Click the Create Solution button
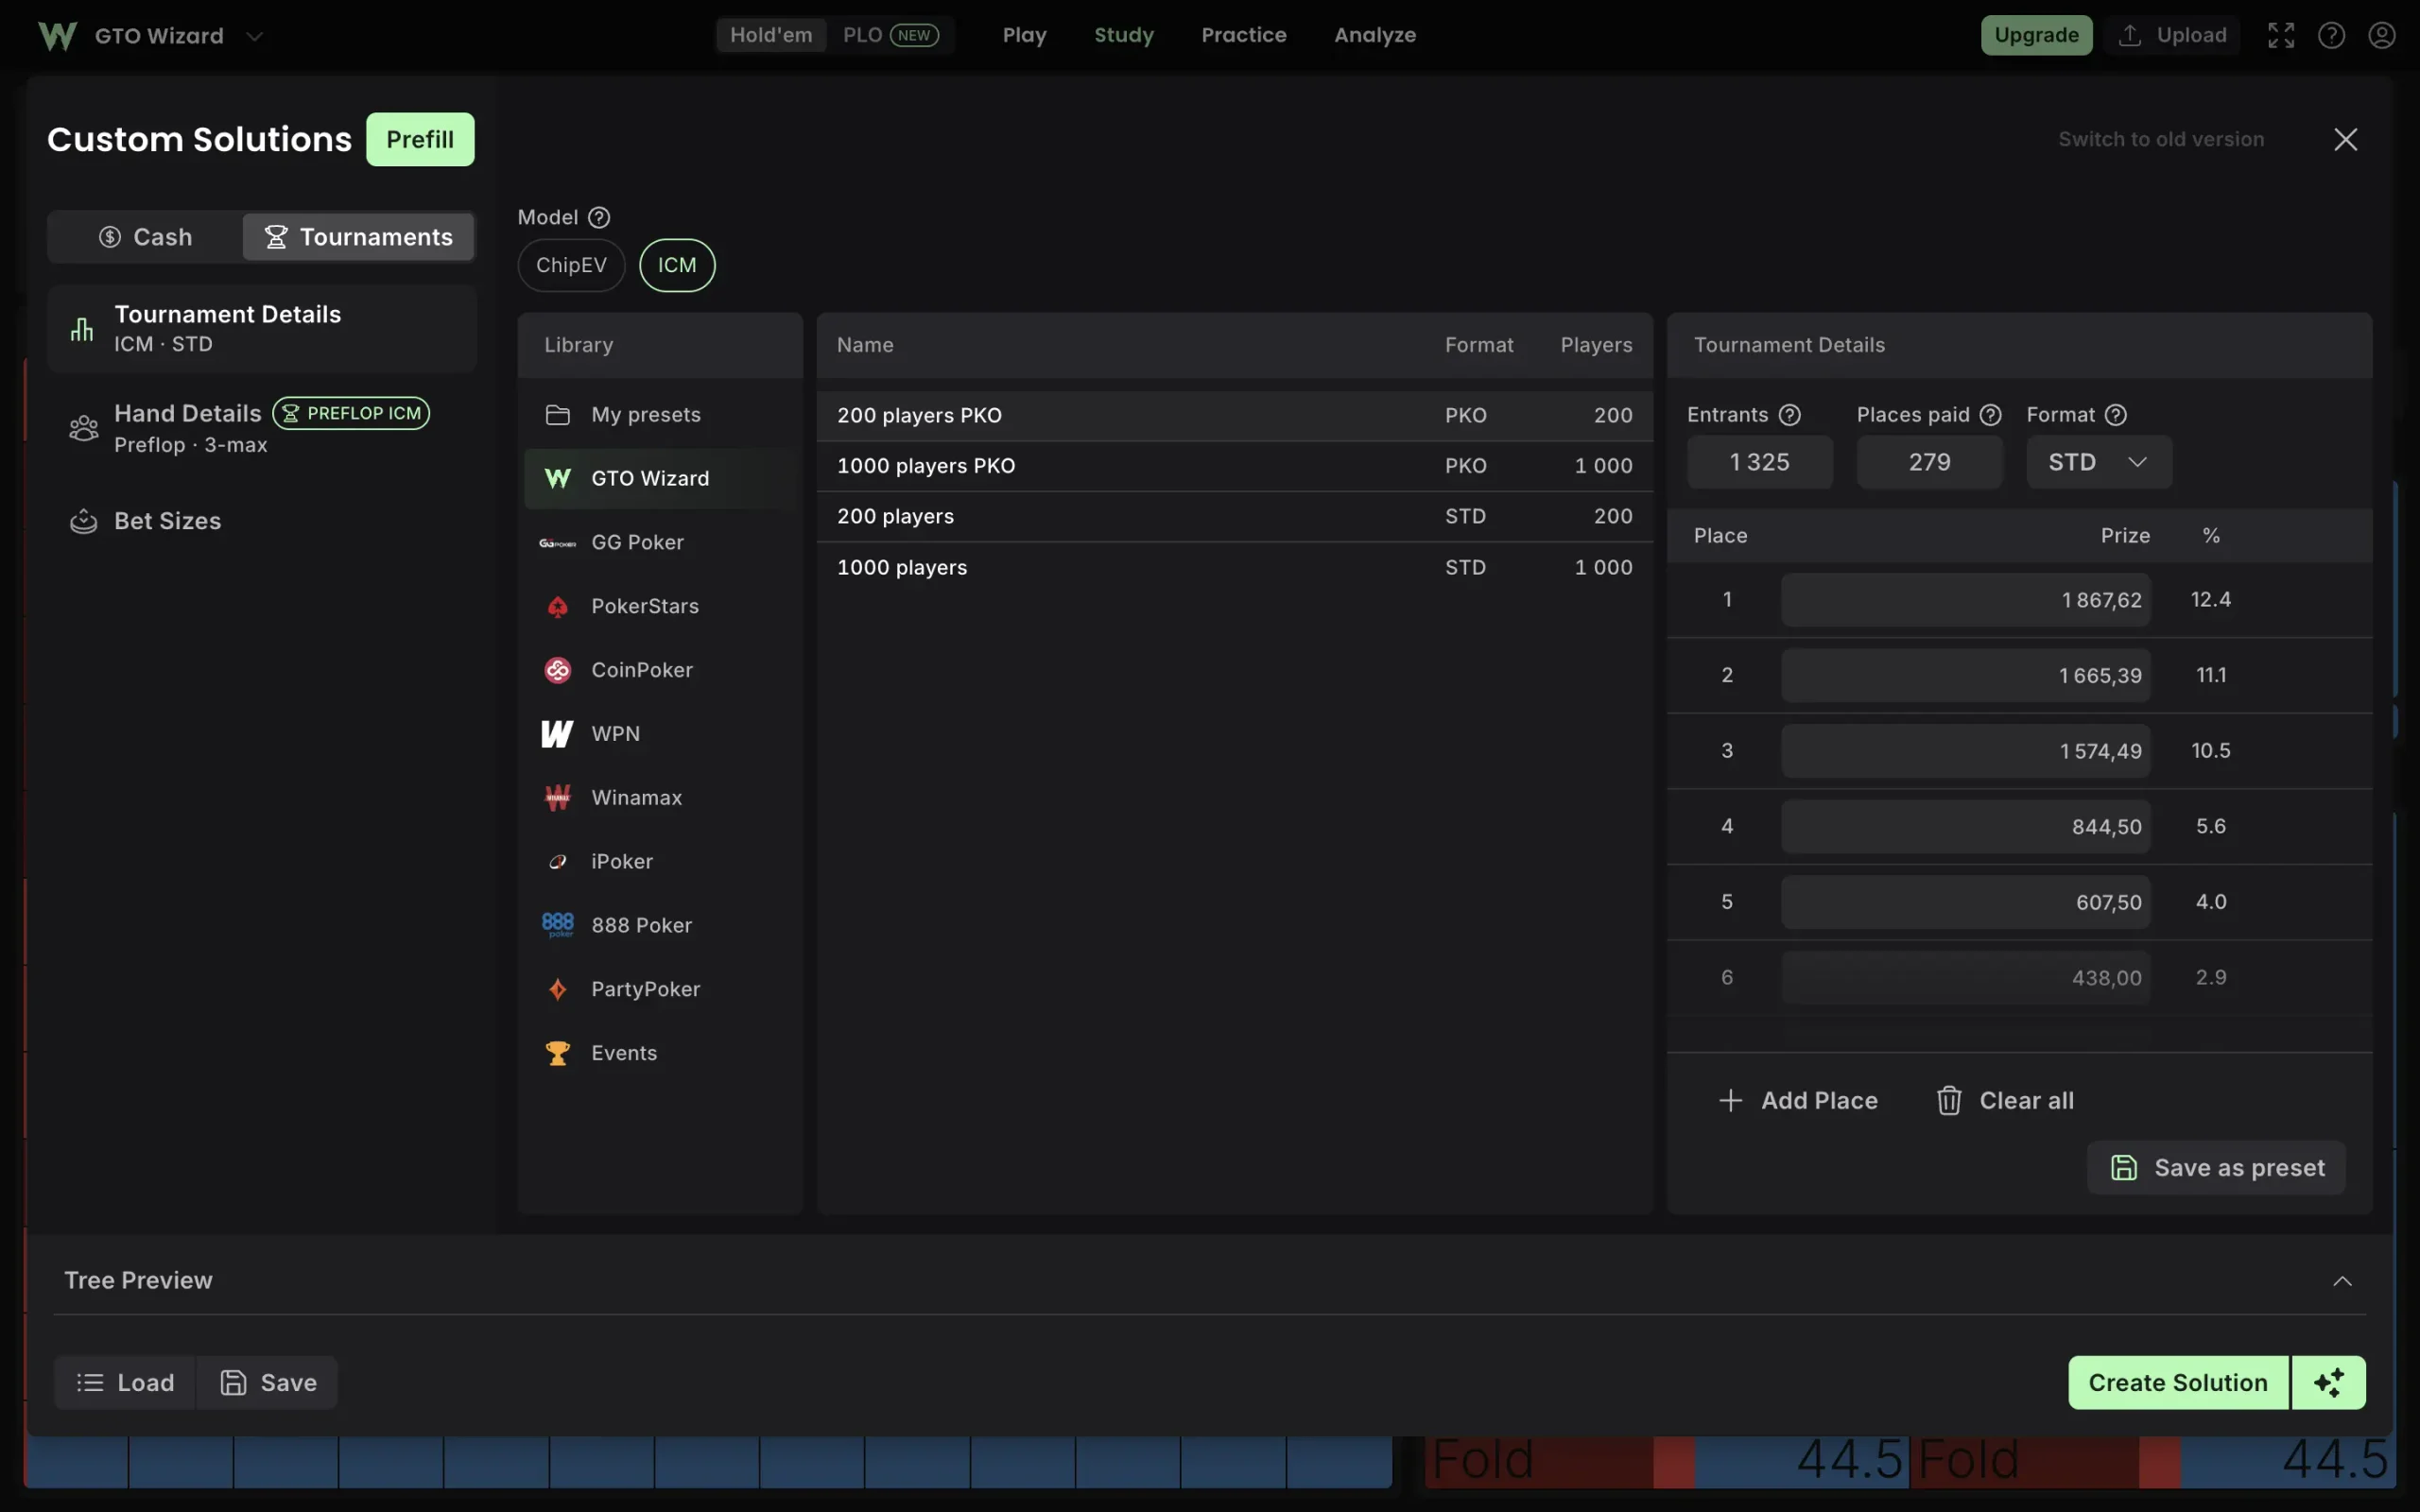The height and width of the screenshot is (1512, 2420). coord(2178,1382)
